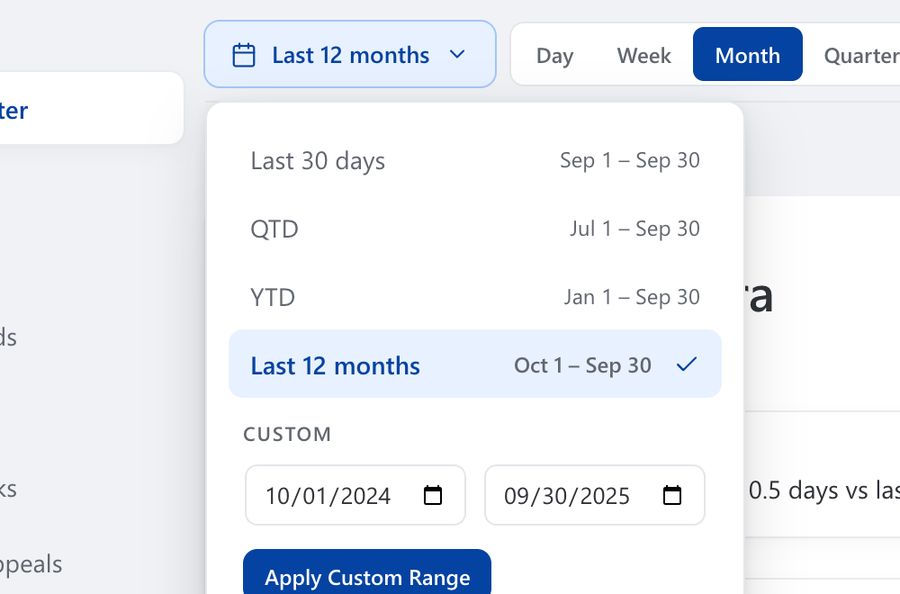Click the Oct 1 – Sep 30 date text

pos(583,366)
